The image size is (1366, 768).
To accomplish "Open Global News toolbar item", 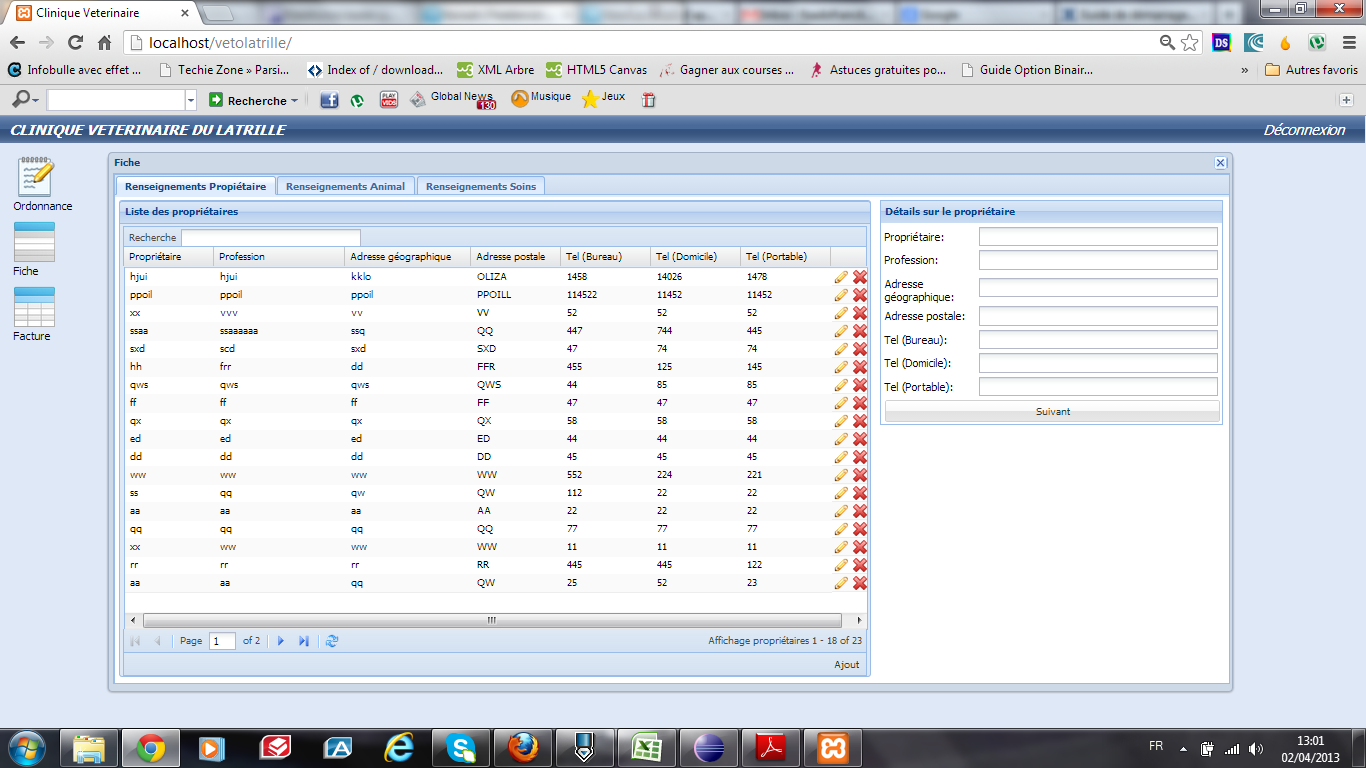I will pos(453,99).
